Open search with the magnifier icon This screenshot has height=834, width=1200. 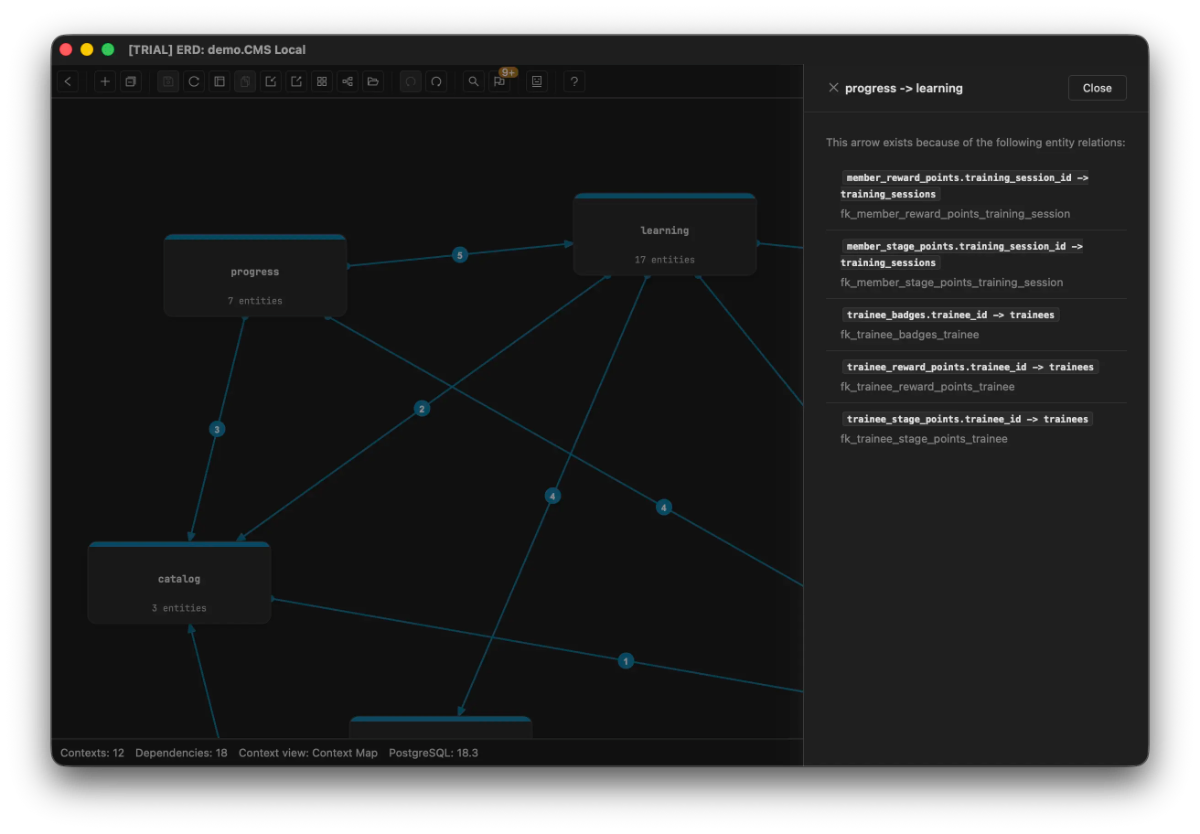(x=474, y=82)
